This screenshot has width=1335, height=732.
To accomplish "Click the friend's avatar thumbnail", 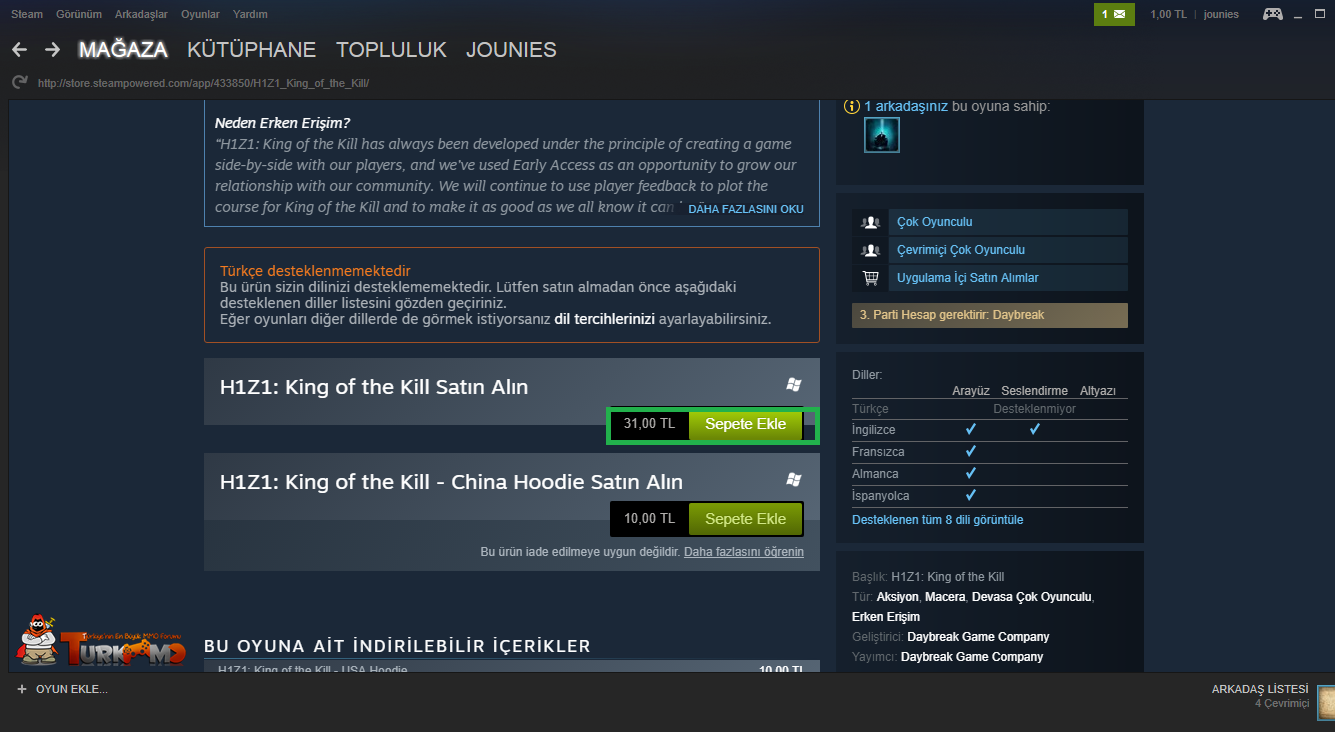I will pos(882,135).
